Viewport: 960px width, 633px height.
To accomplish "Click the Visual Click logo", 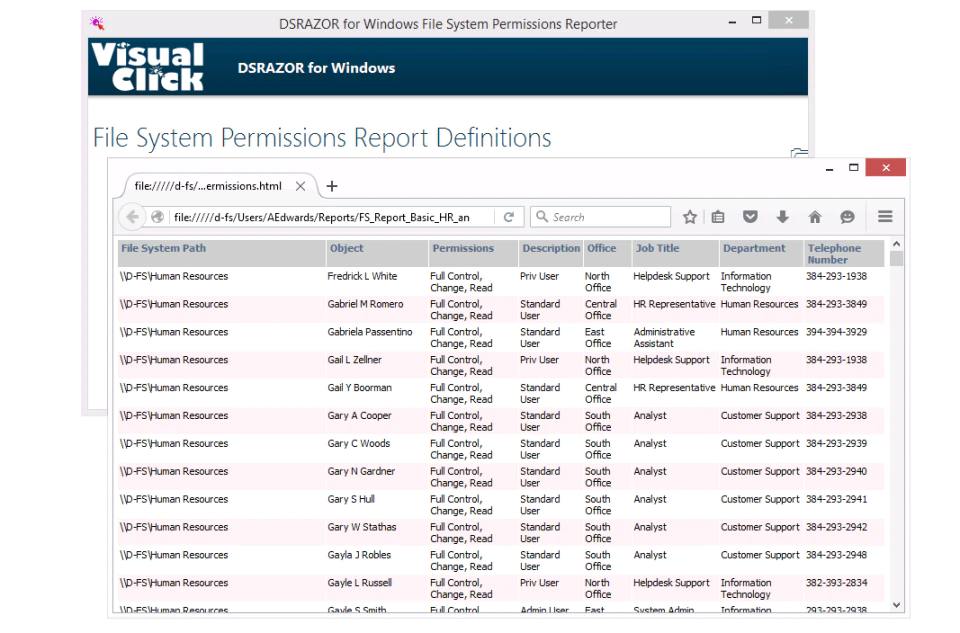I will 148,67.
